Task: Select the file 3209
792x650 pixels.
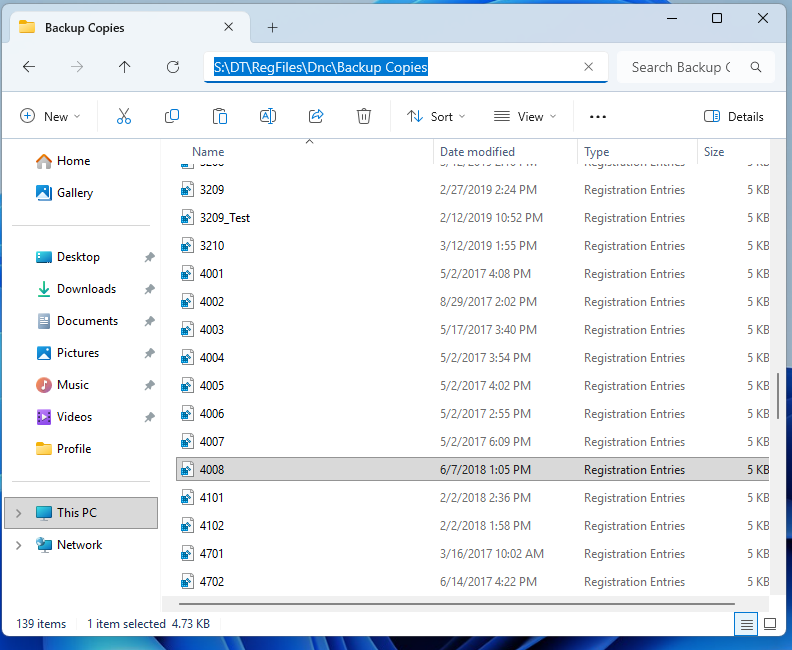Action: (212, 190)
